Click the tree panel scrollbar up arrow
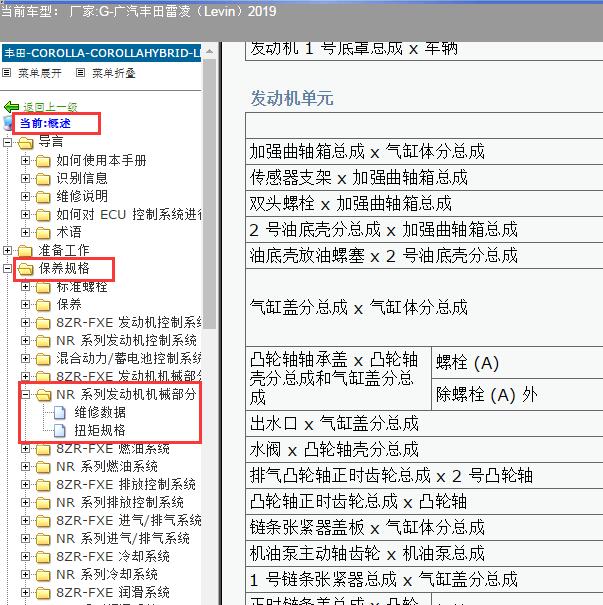 pos(209,51)
